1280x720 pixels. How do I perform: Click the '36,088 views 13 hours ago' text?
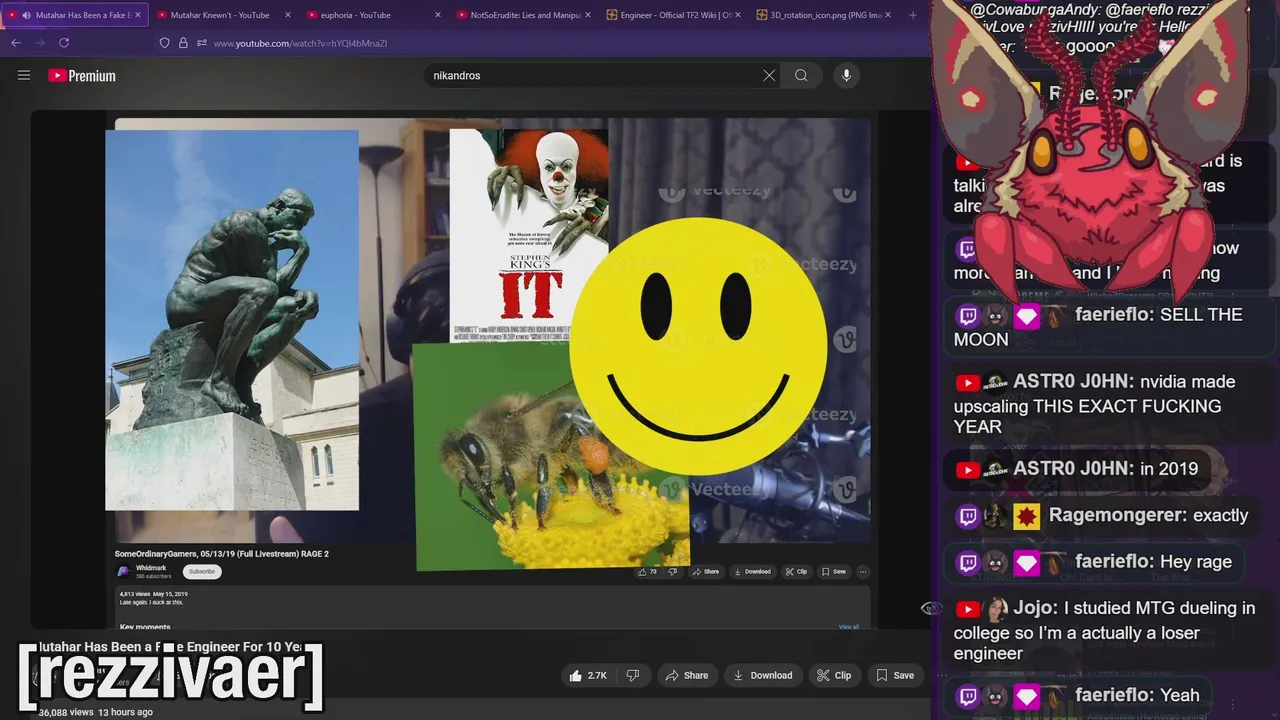(x=95, y=712)
